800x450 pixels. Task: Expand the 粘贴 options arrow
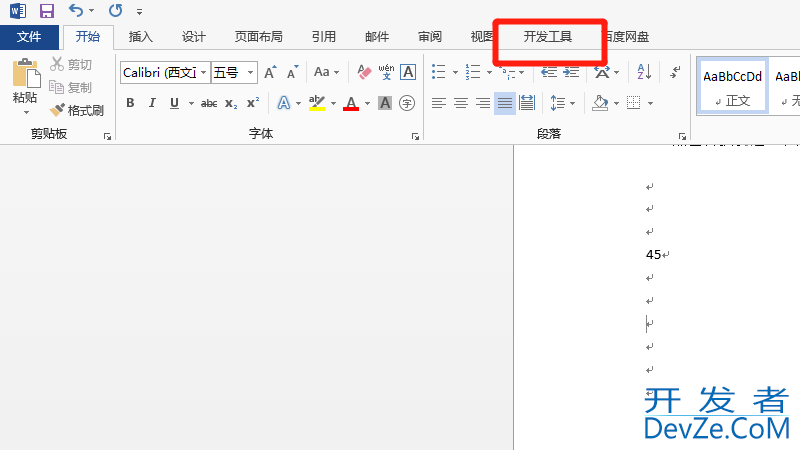(26, 112)
